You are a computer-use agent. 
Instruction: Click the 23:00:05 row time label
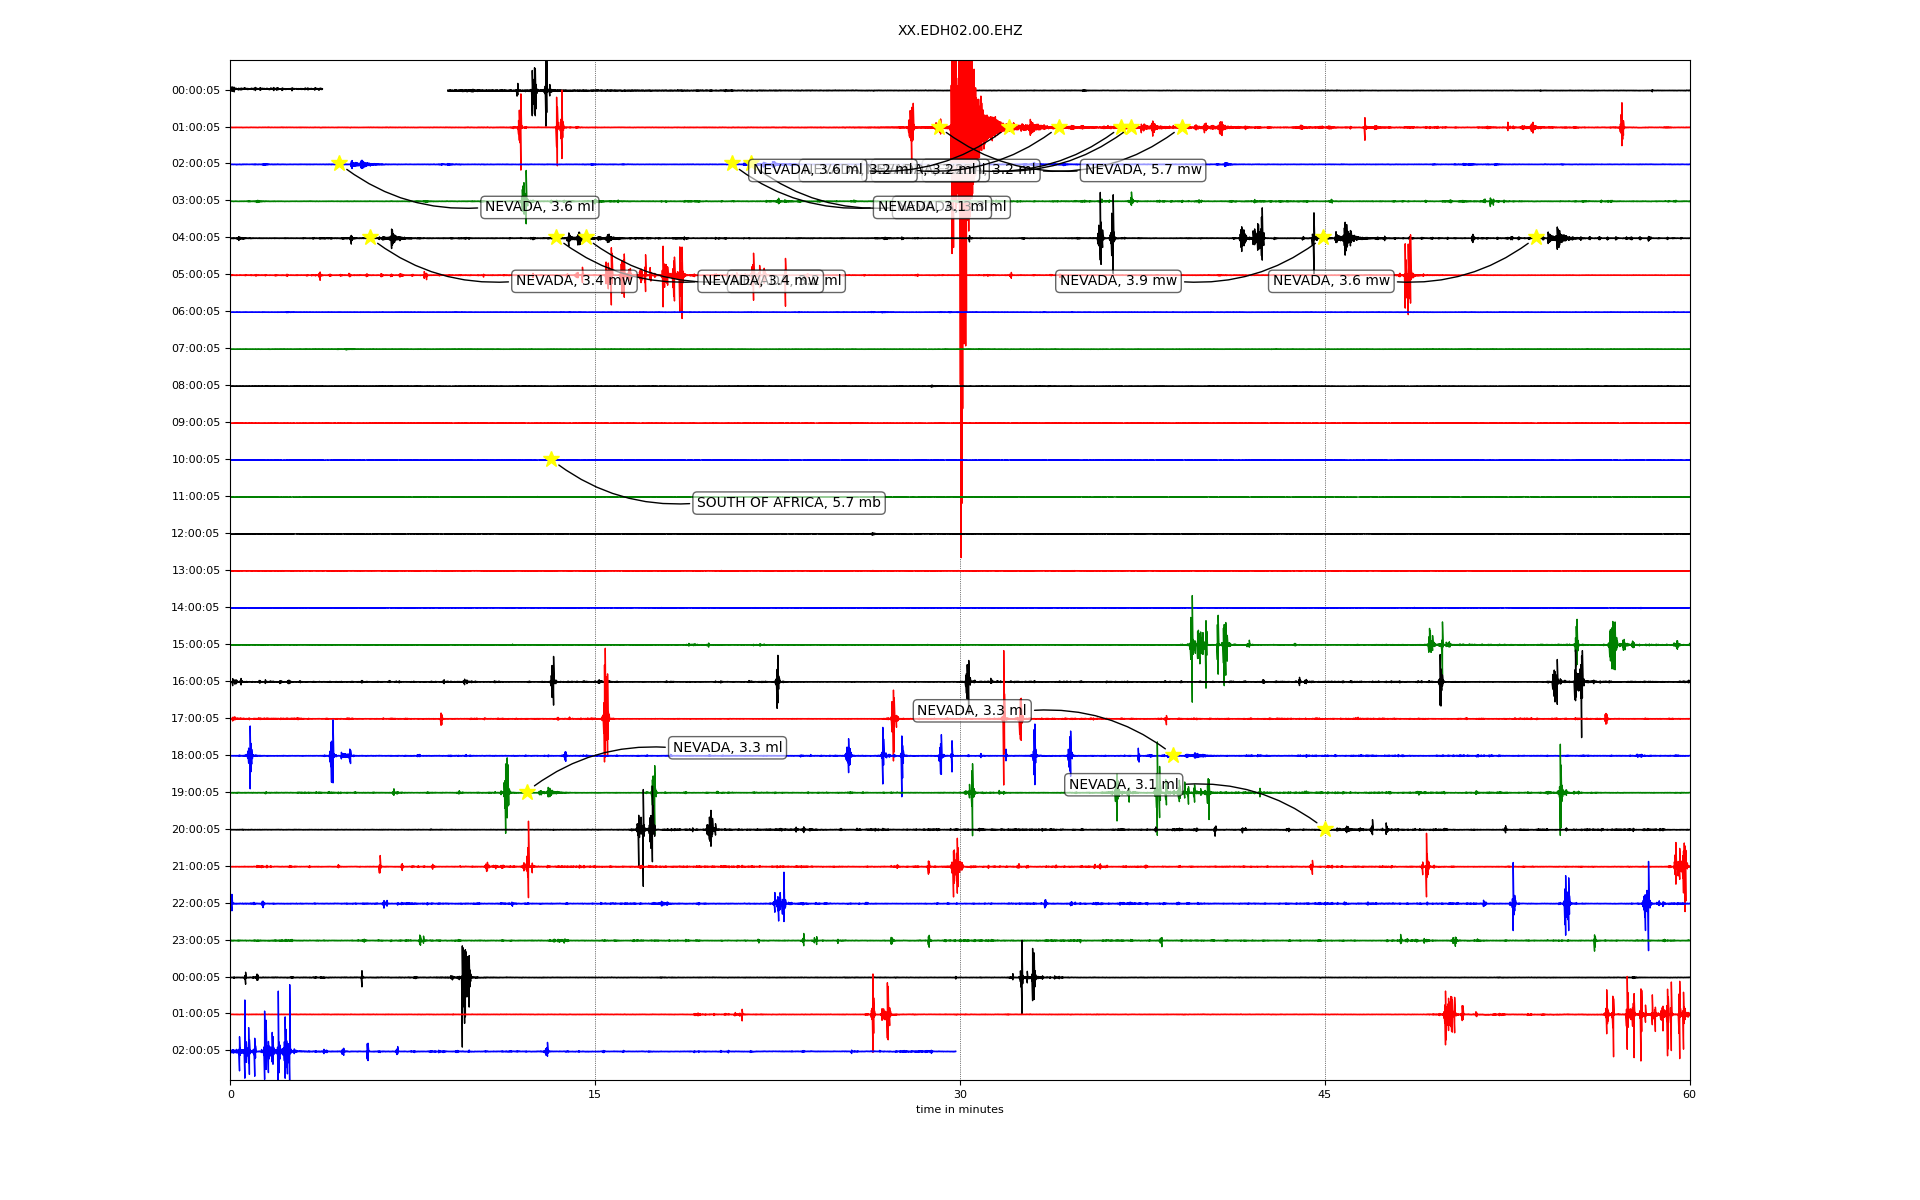click(x=196, y=940)
